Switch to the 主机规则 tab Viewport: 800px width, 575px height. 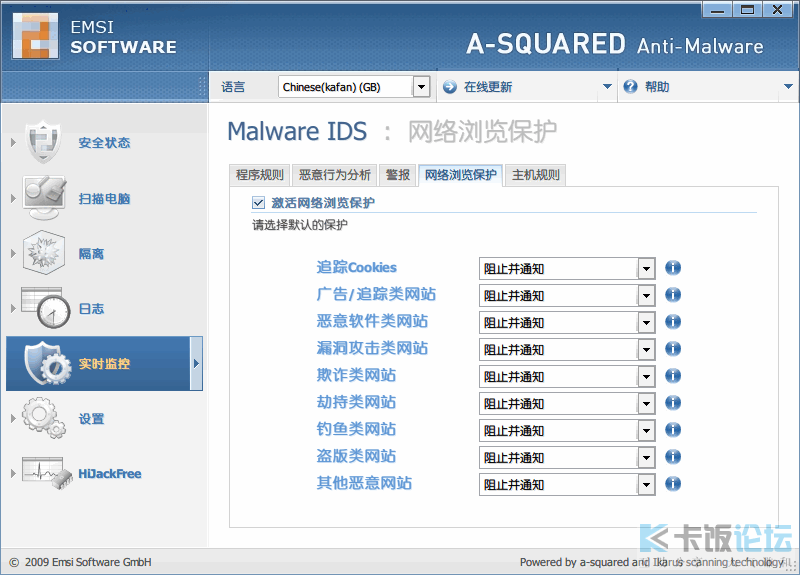pyautogui.click(x=536, y=175)
